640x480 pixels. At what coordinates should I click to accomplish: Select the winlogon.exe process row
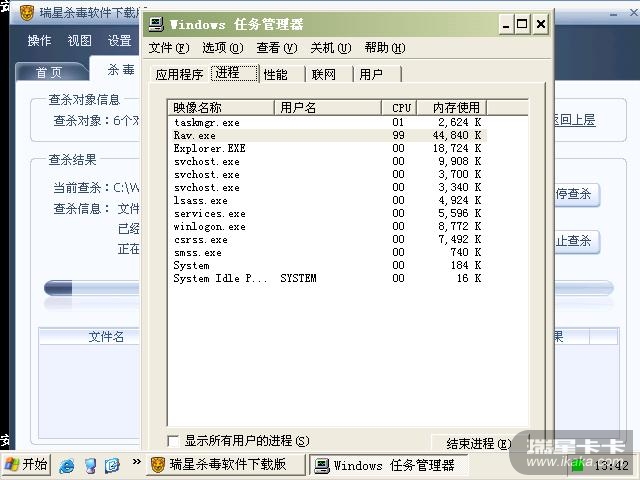327,227
